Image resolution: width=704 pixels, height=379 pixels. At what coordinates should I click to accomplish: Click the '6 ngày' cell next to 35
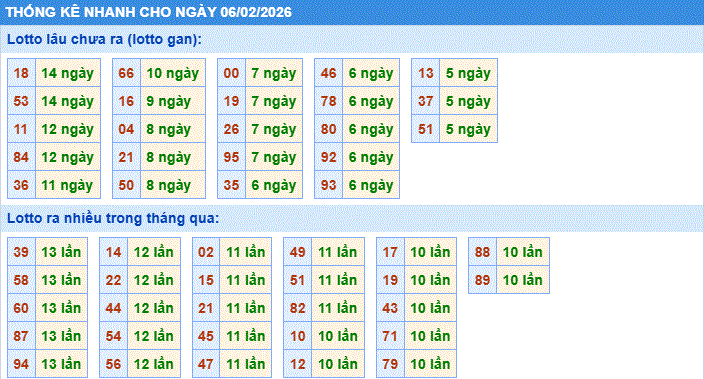coord(274,185)
